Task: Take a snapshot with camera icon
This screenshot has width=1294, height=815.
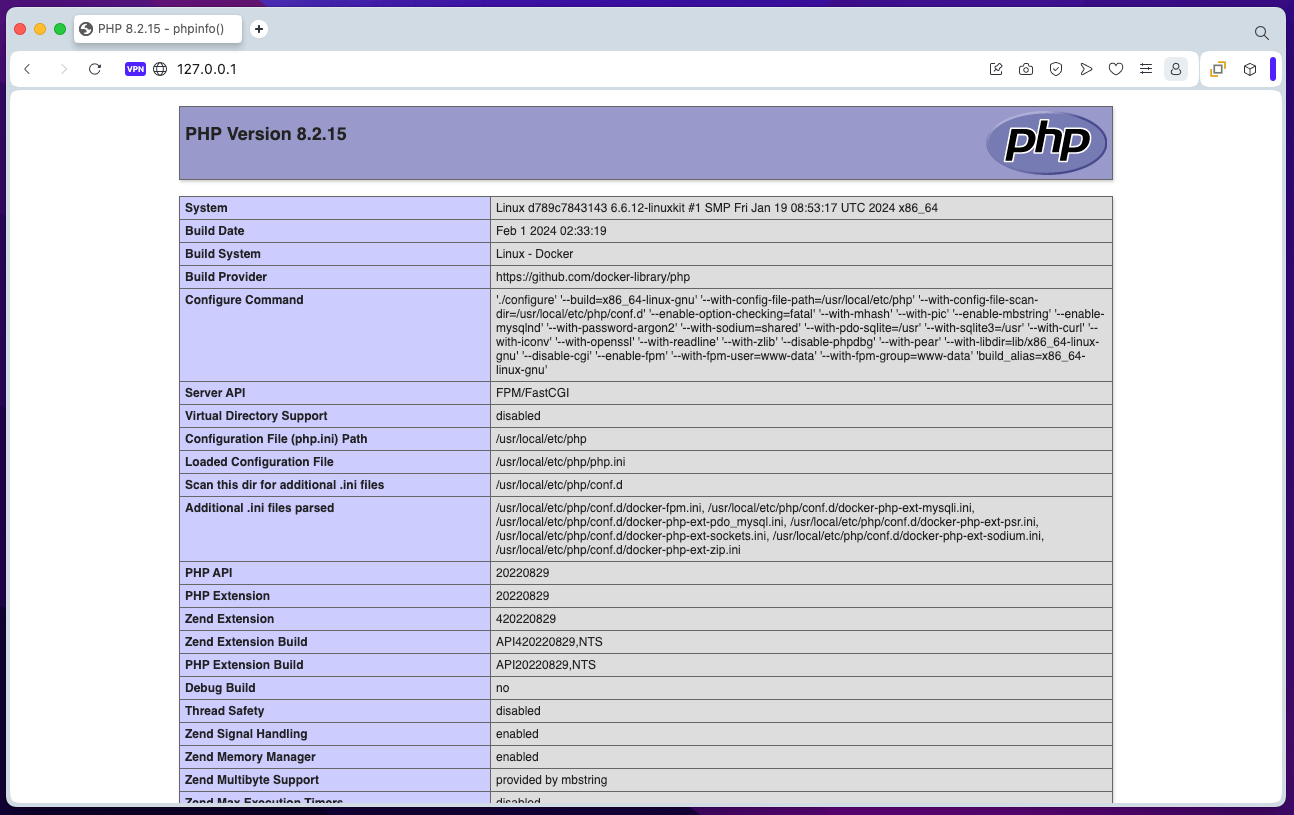Action: click(x=1026, y=69)
